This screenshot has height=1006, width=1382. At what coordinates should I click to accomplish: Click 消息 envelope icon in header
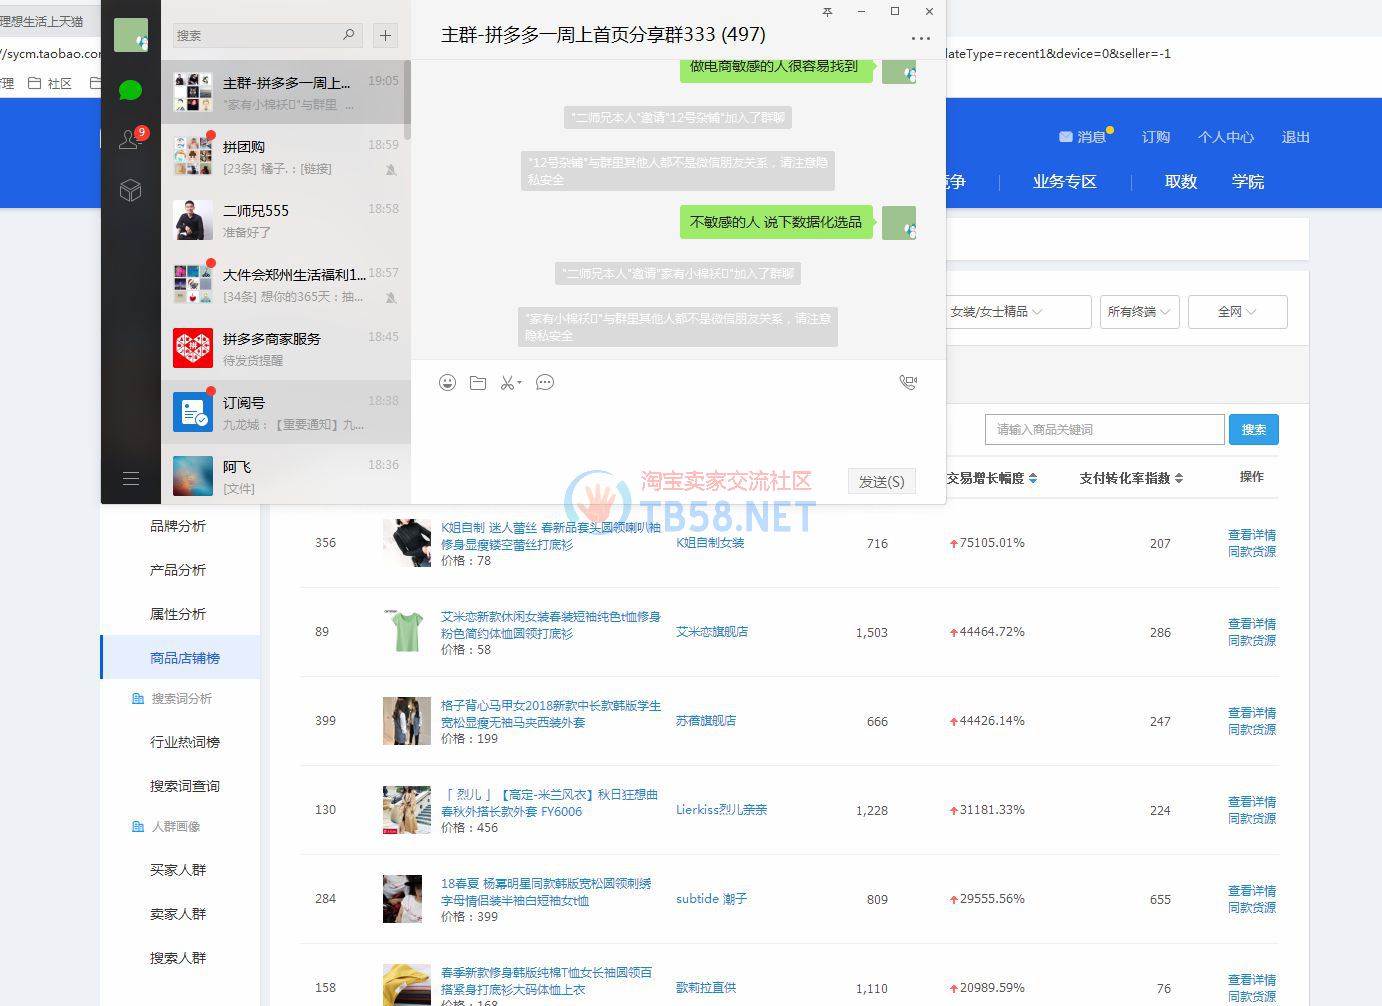click(x=1066, y=137)
